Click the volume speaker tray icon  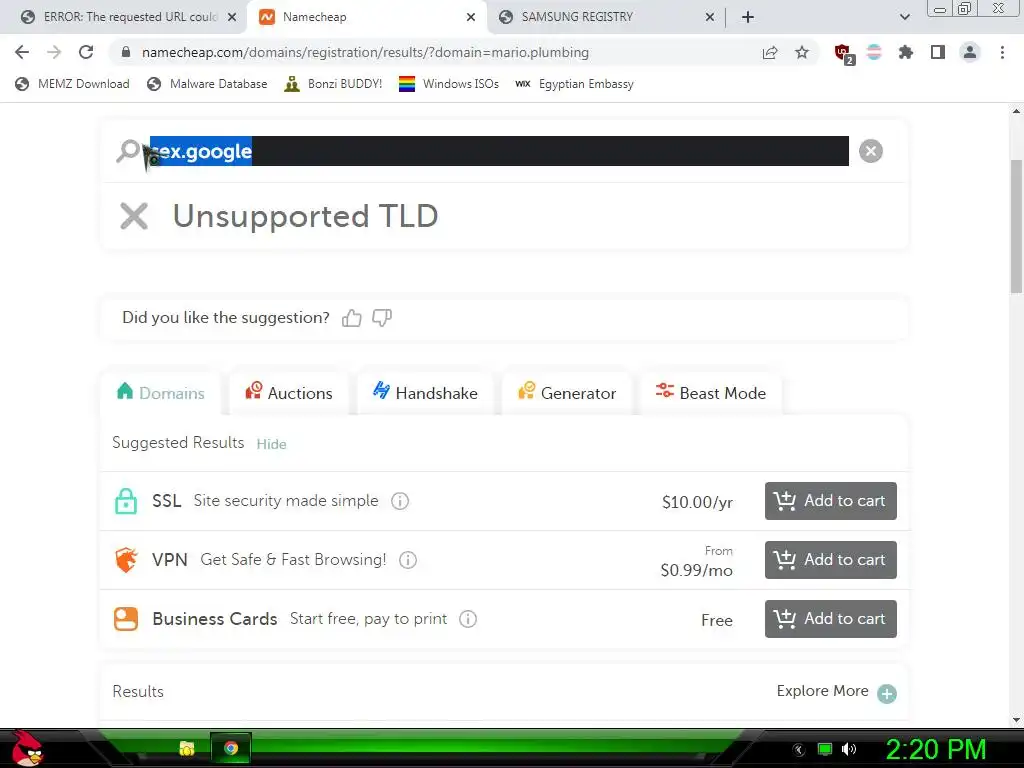pyautogui.click(x=848, y=749)
